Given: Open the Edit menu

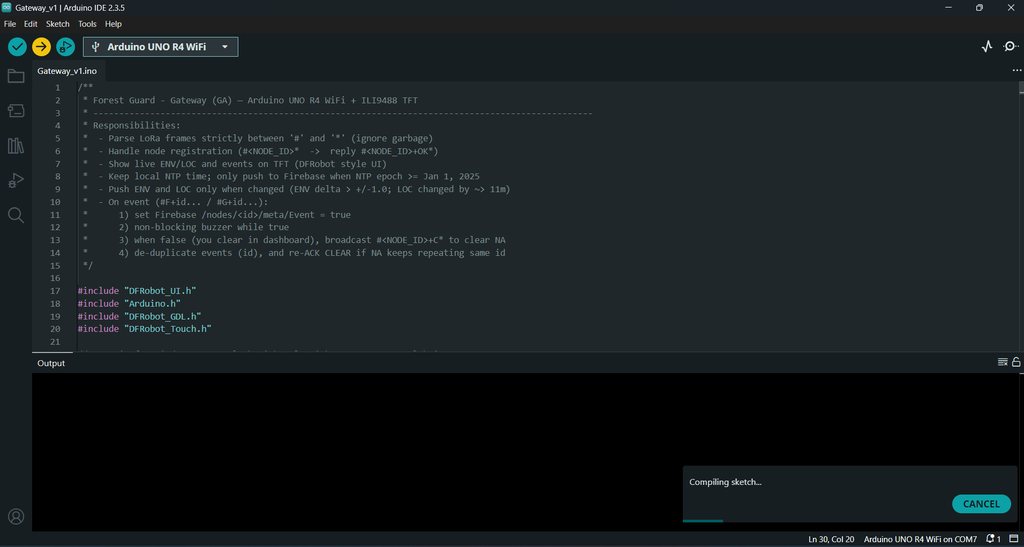Looking at the screenshot, I should (31, 23).
